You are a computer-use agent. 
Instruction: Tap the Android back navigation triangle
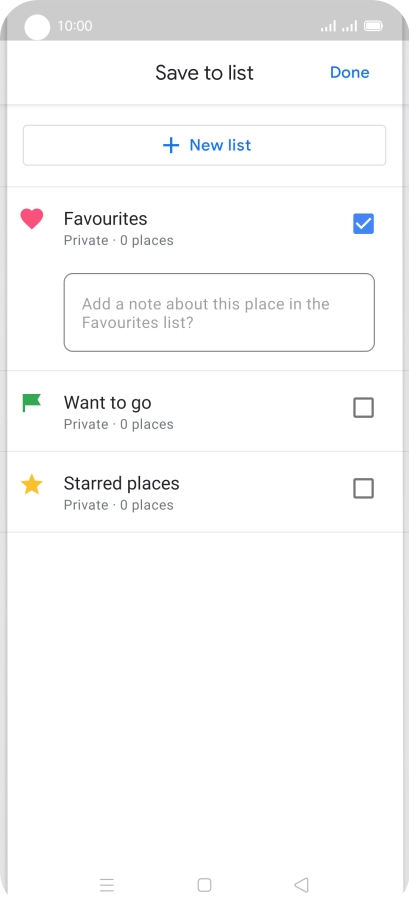pyautogui.click(x=301, y=884)
